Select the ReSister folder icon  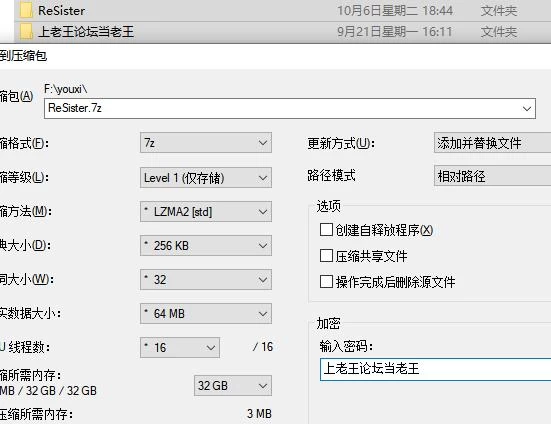[26, 11]
